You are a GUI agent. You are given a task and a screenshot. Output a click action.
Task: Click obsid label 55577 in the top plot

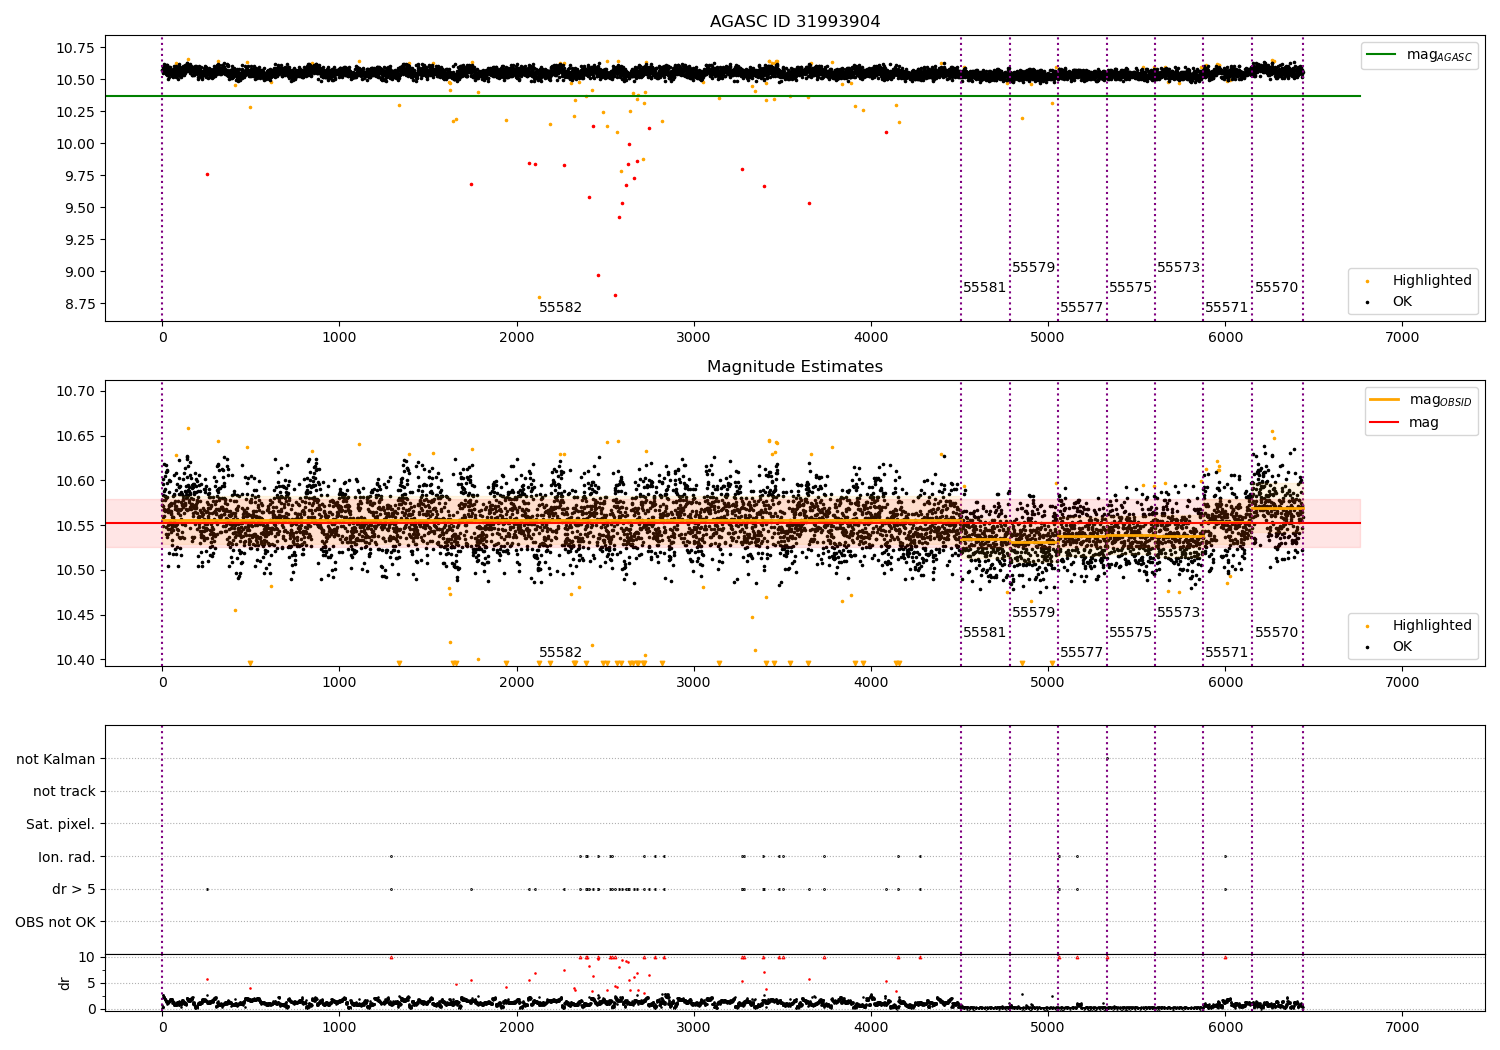[x=1082, y=307]
